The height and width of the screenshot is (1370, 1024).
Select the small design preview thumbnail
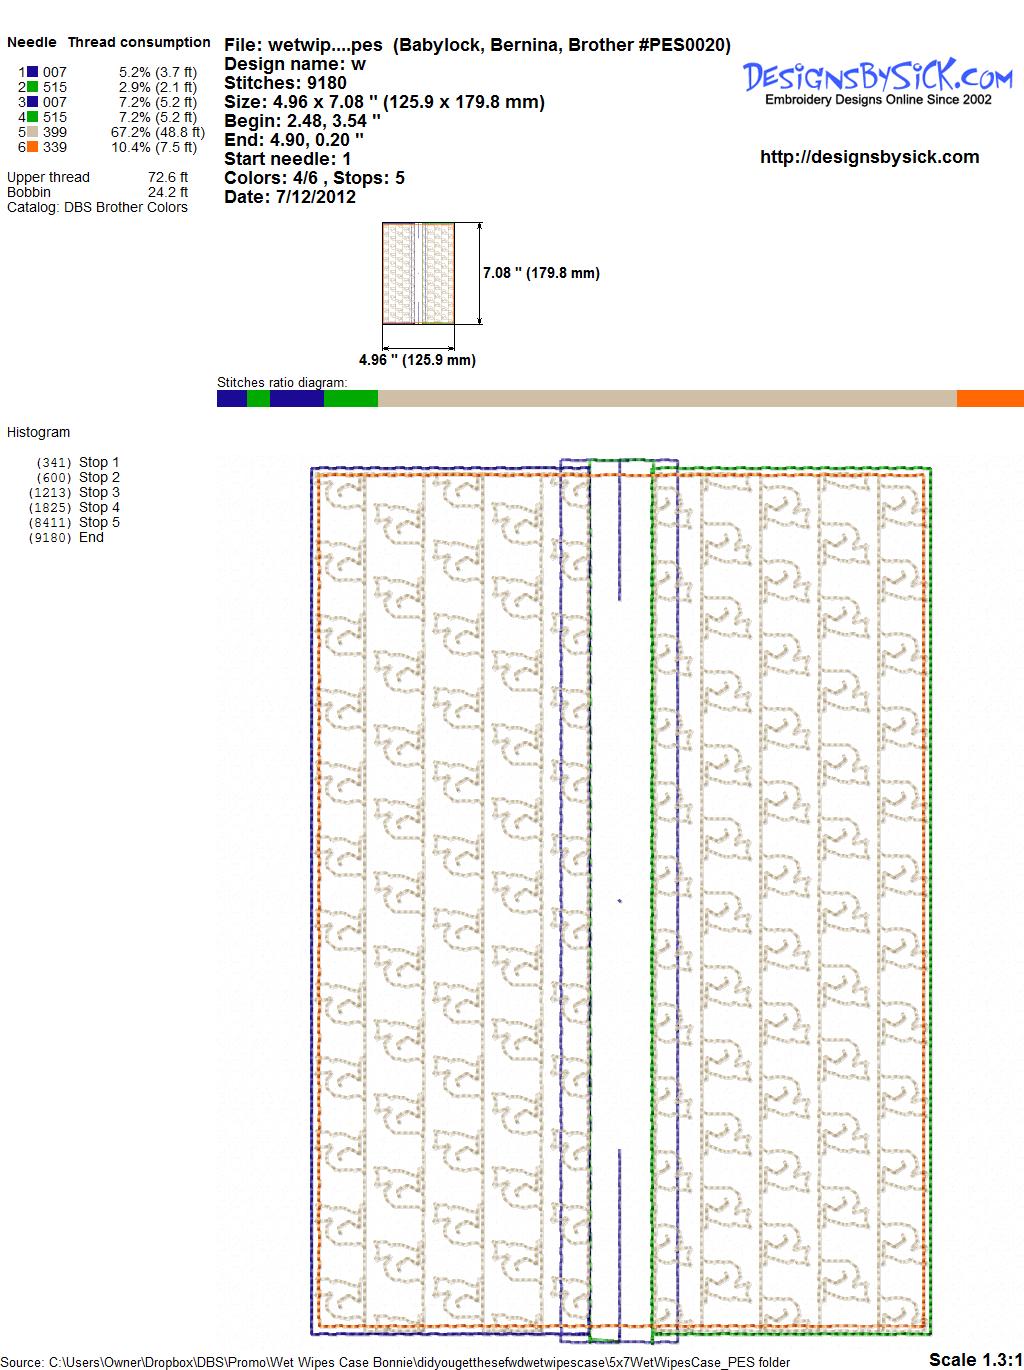418,273
